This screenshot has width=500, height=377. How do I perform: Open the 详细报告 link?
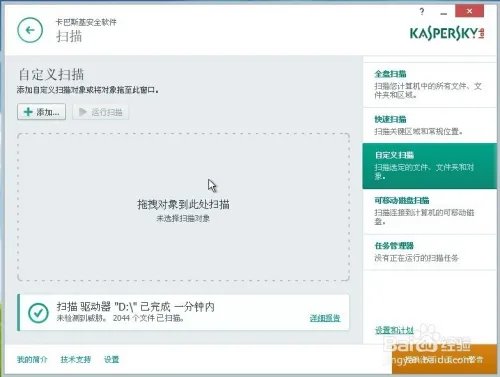[325, 318]
